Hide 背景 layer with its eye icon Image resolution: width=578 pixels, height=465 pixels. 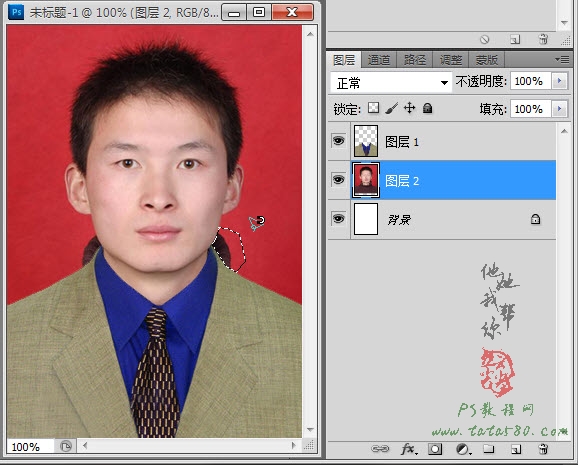[338, 219]
